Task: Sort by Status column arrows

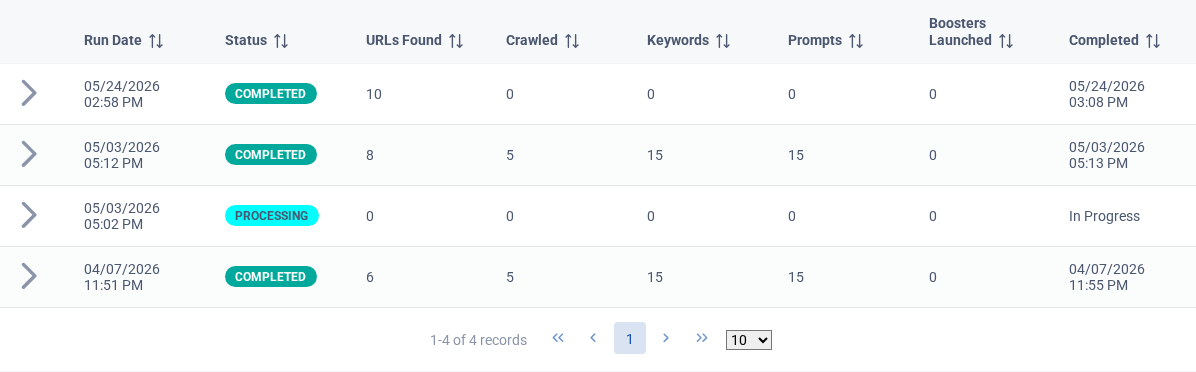Action: click(x=281, y=41)
